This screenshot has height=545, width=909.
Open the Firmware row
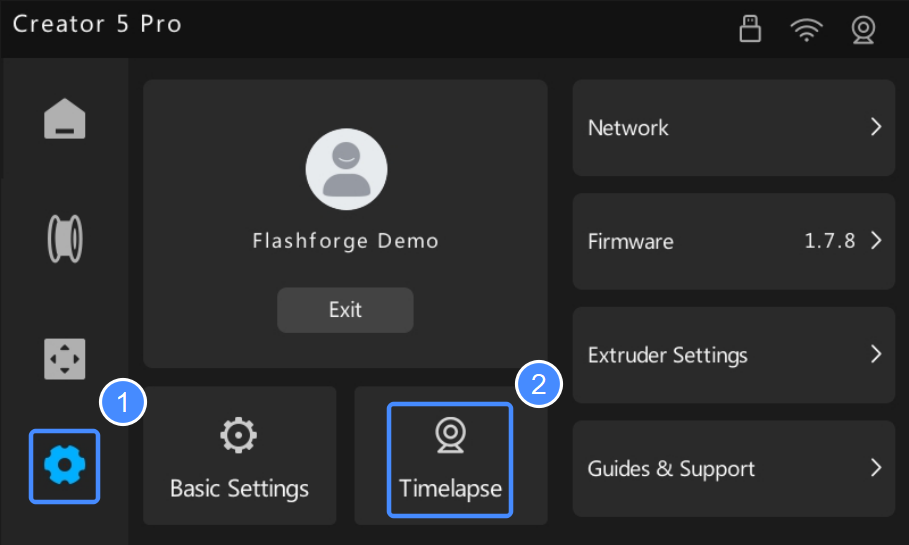[x=734, y=241]
